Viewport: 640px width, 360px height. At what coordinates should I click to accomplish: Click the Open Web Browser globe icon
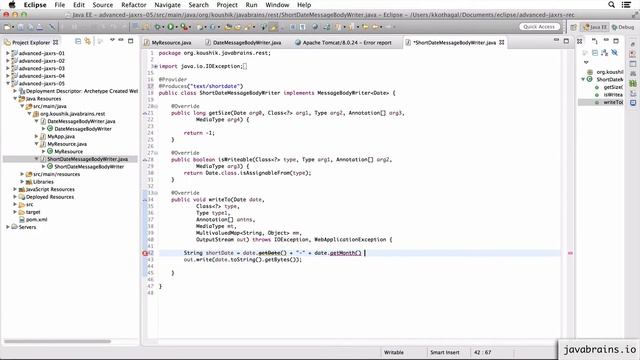[315, 27]
